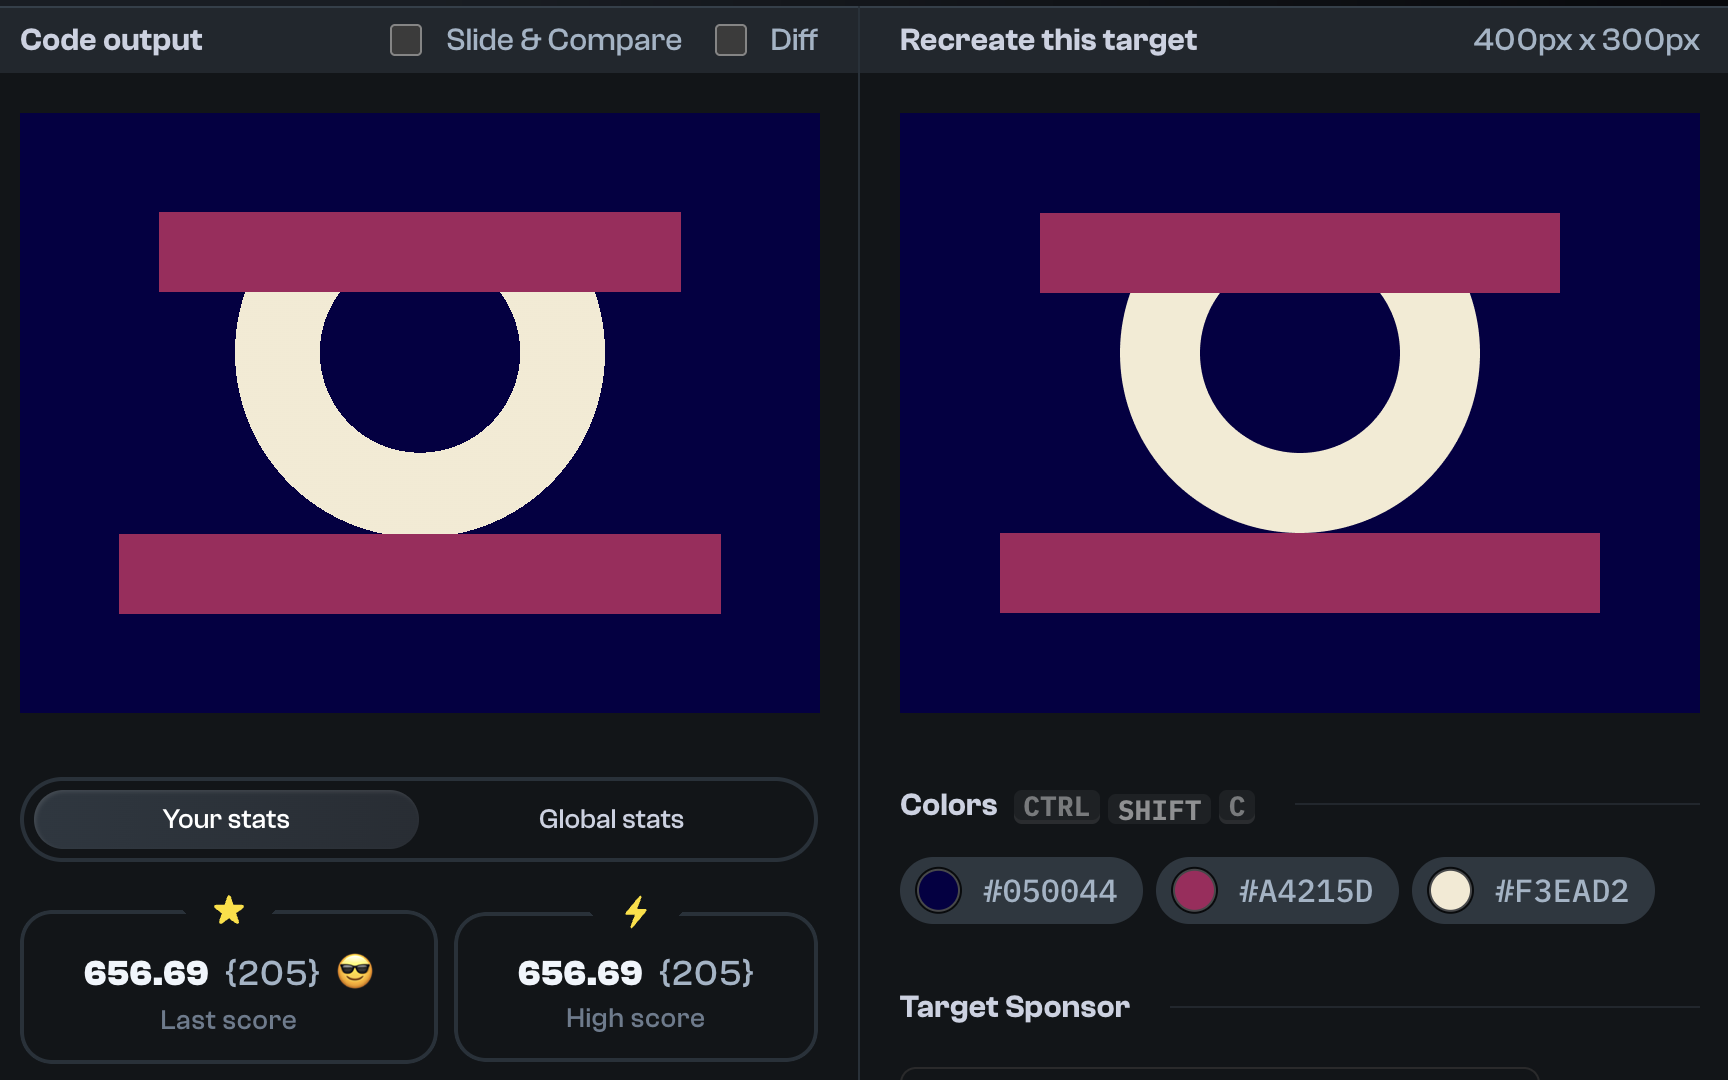Click the Last score stats card

[228, 988]
